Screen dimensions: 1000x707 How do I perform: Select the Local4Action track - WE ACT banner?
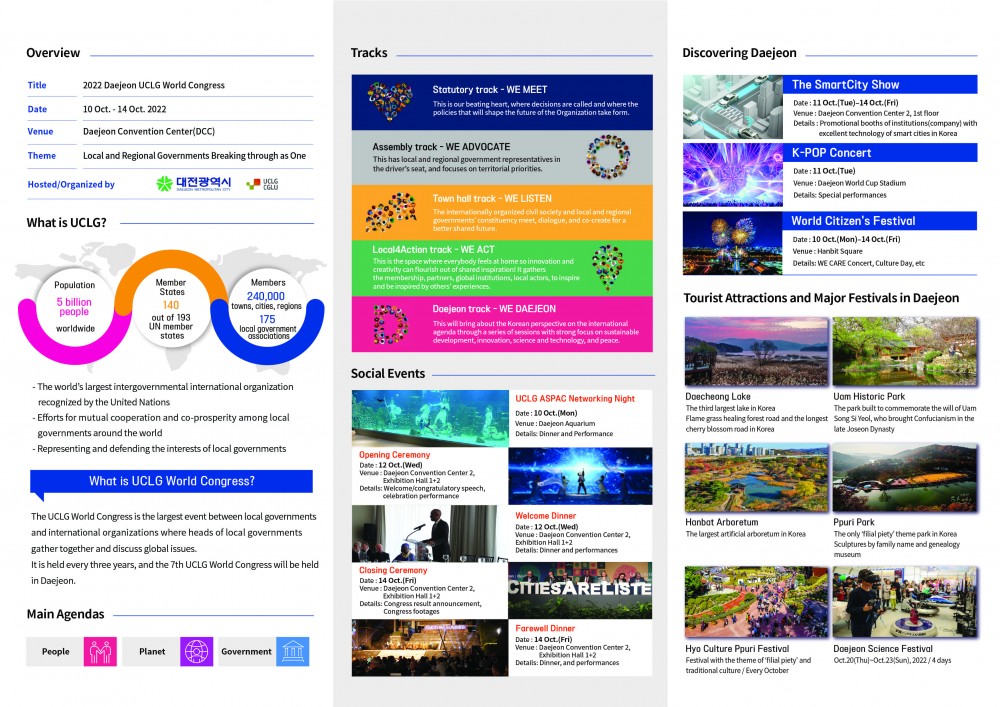(x=502, y=268)
